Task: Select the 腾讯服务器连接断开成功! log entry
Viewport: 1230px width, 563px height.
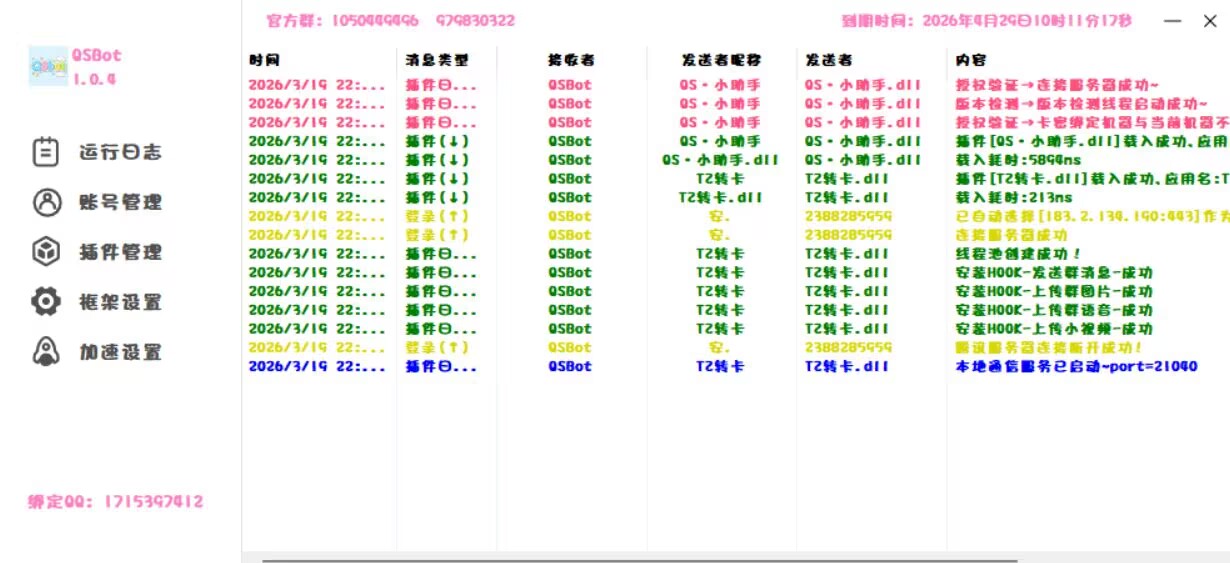Action: point(736,347)
